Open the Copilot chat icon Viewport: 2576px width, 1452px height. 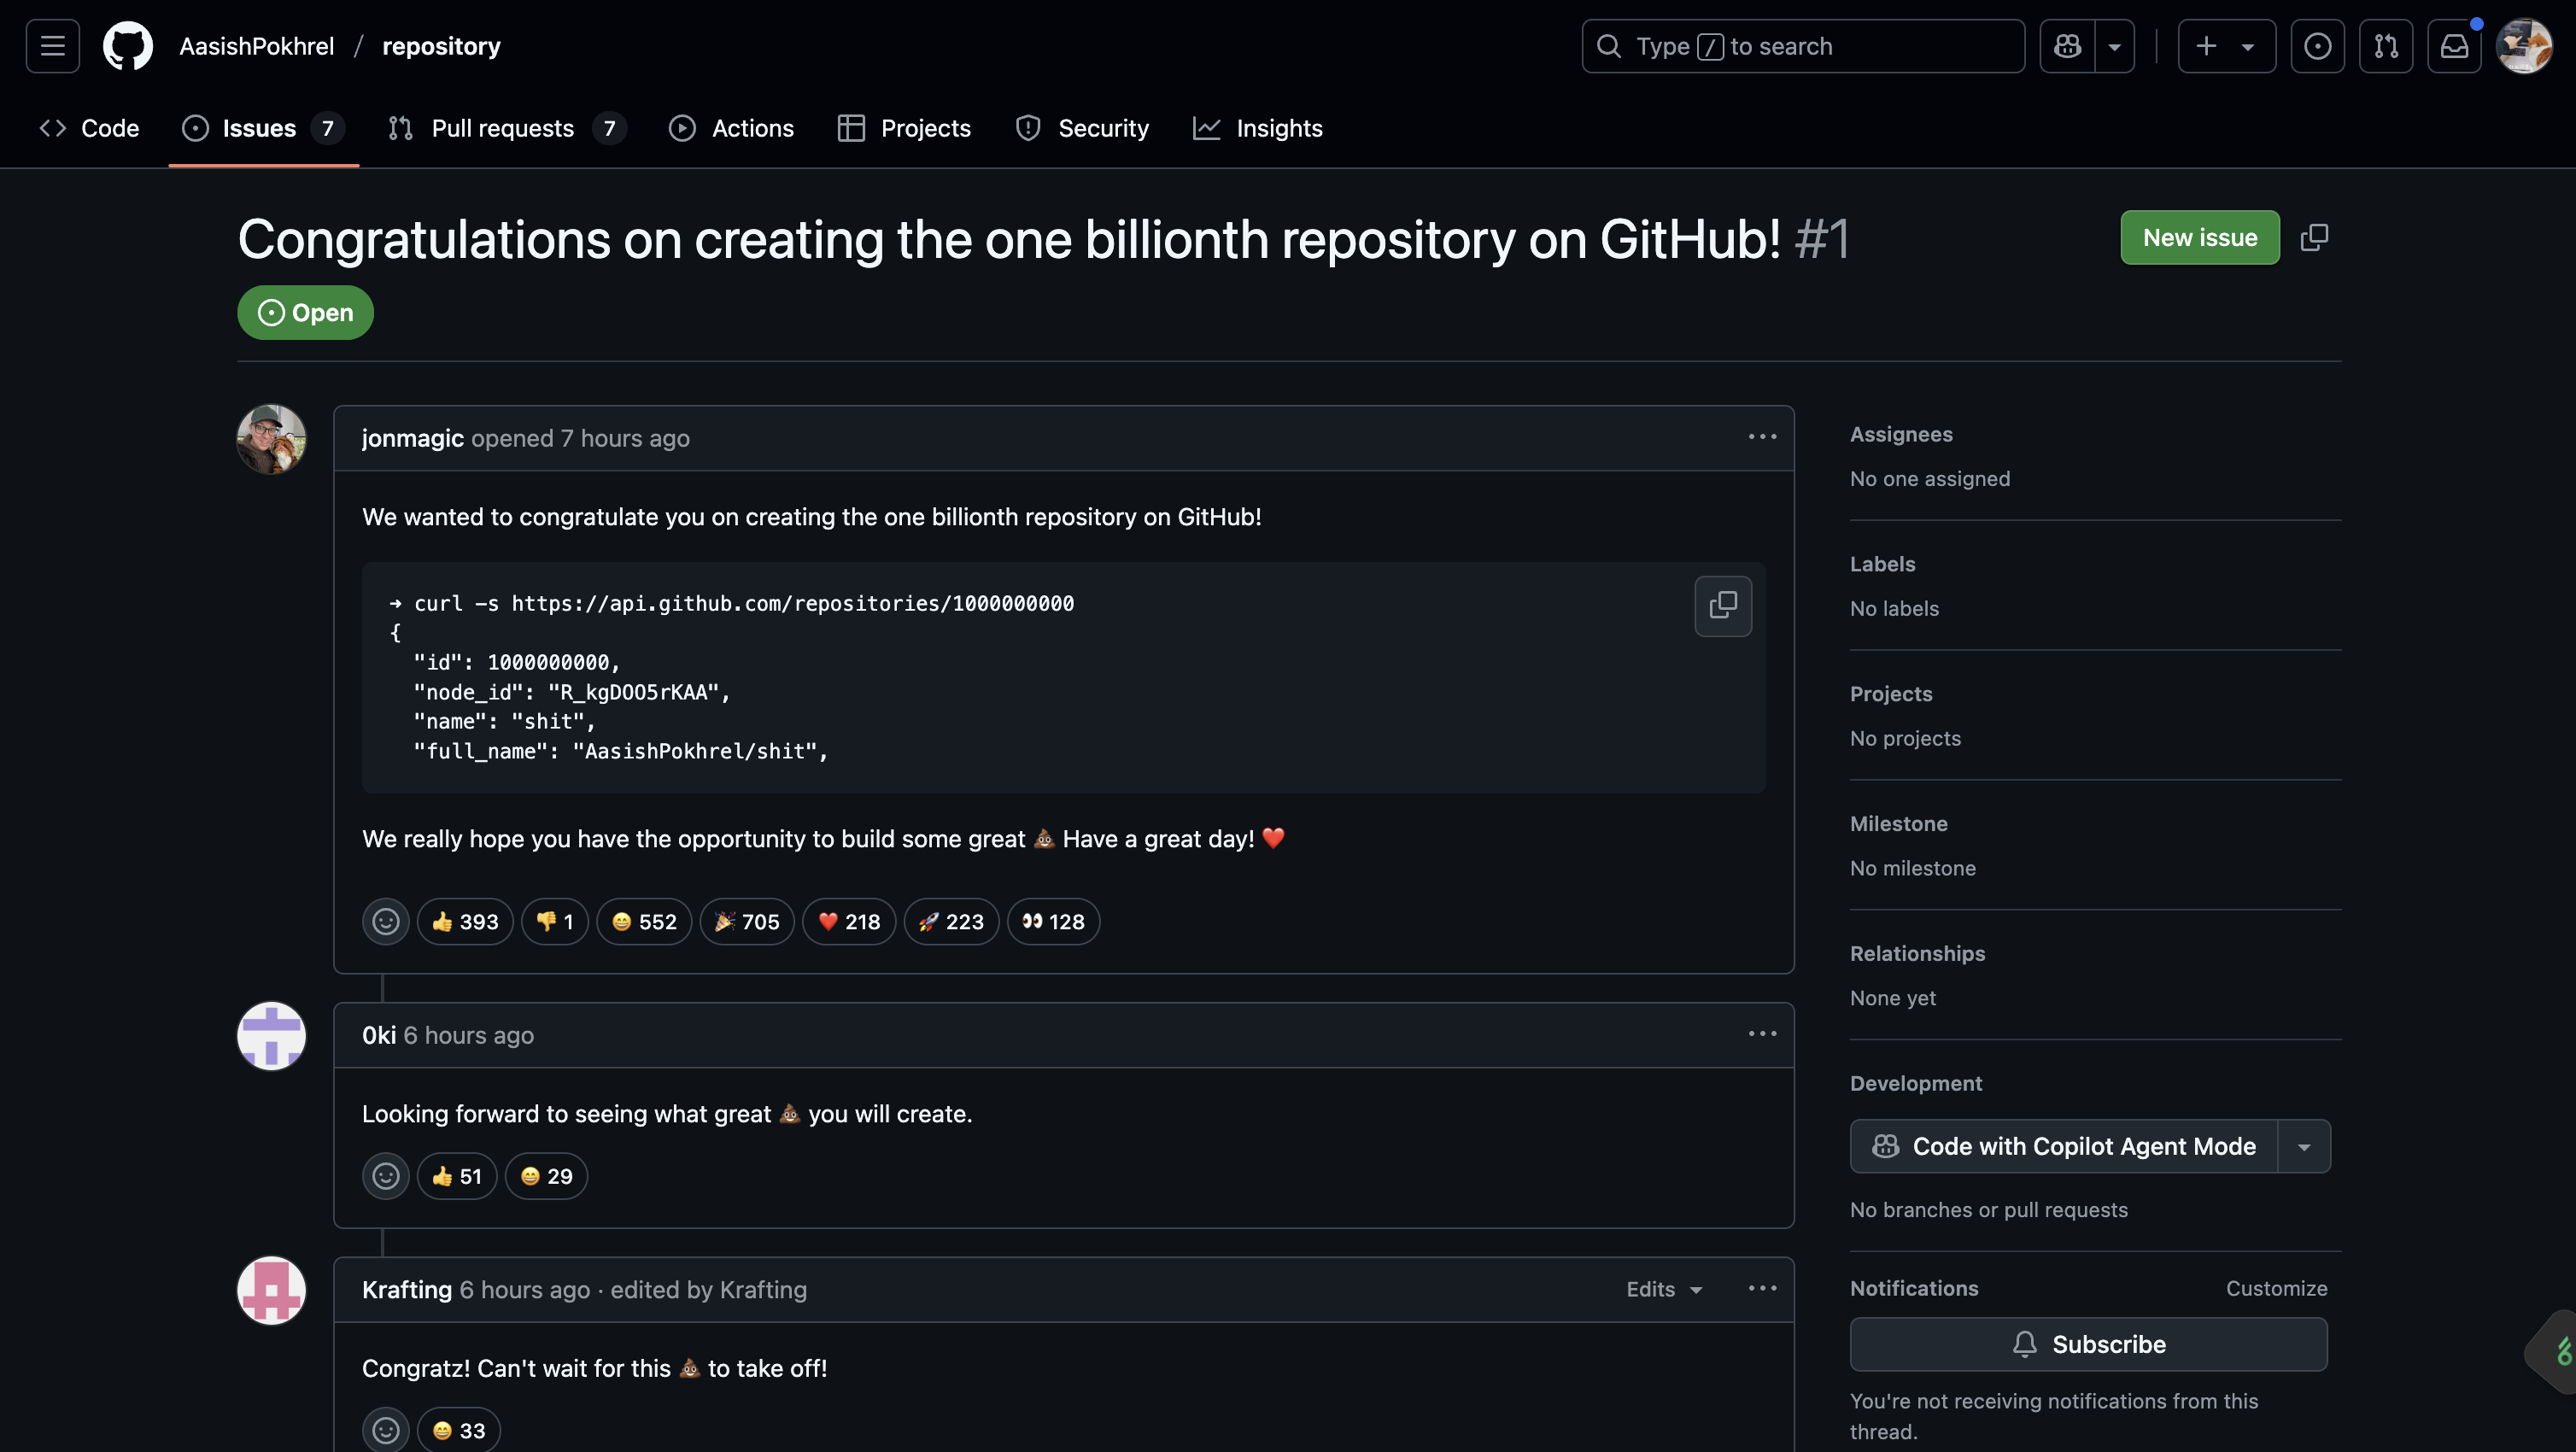coord(2067,46)
